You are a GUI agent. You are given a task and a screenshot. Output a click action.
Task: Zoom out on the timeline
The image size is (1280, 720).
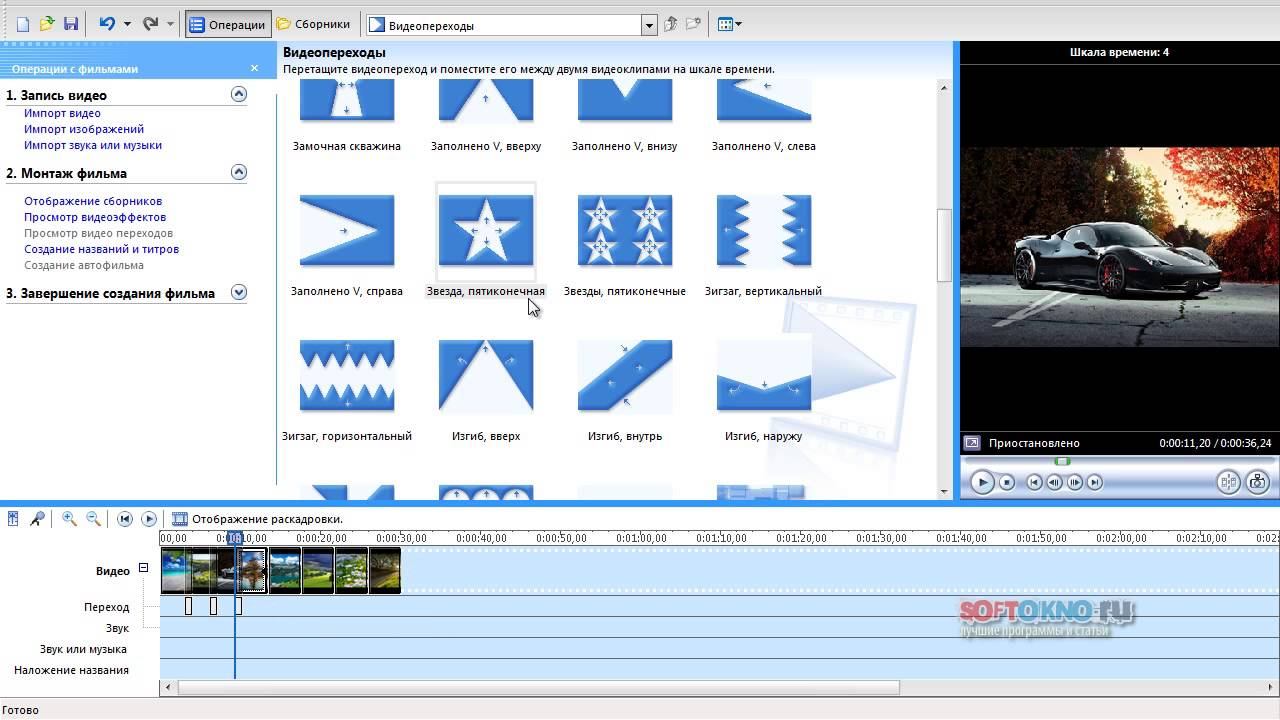pos(93,519)
